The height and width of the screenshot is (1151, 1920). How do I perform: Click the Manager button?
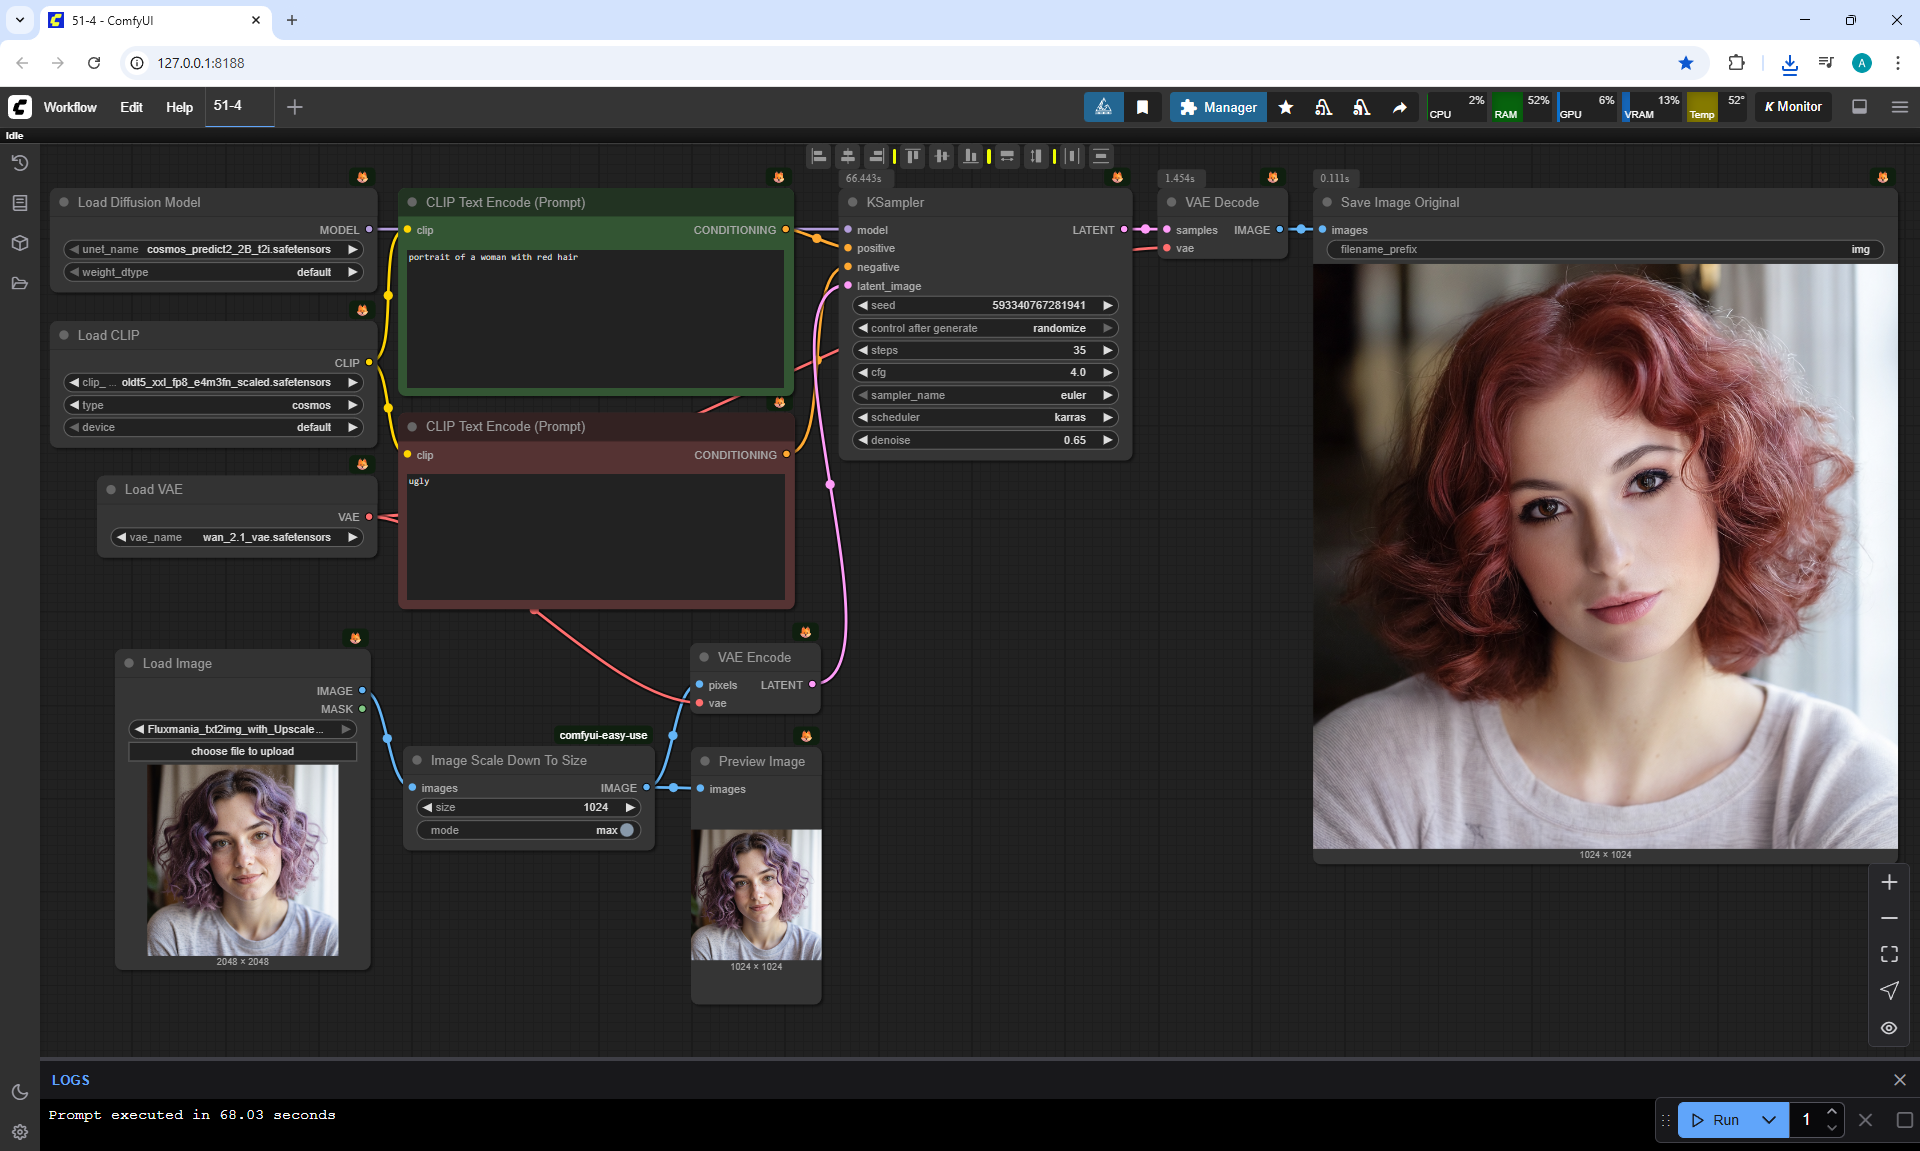(x=1218, y=107)
